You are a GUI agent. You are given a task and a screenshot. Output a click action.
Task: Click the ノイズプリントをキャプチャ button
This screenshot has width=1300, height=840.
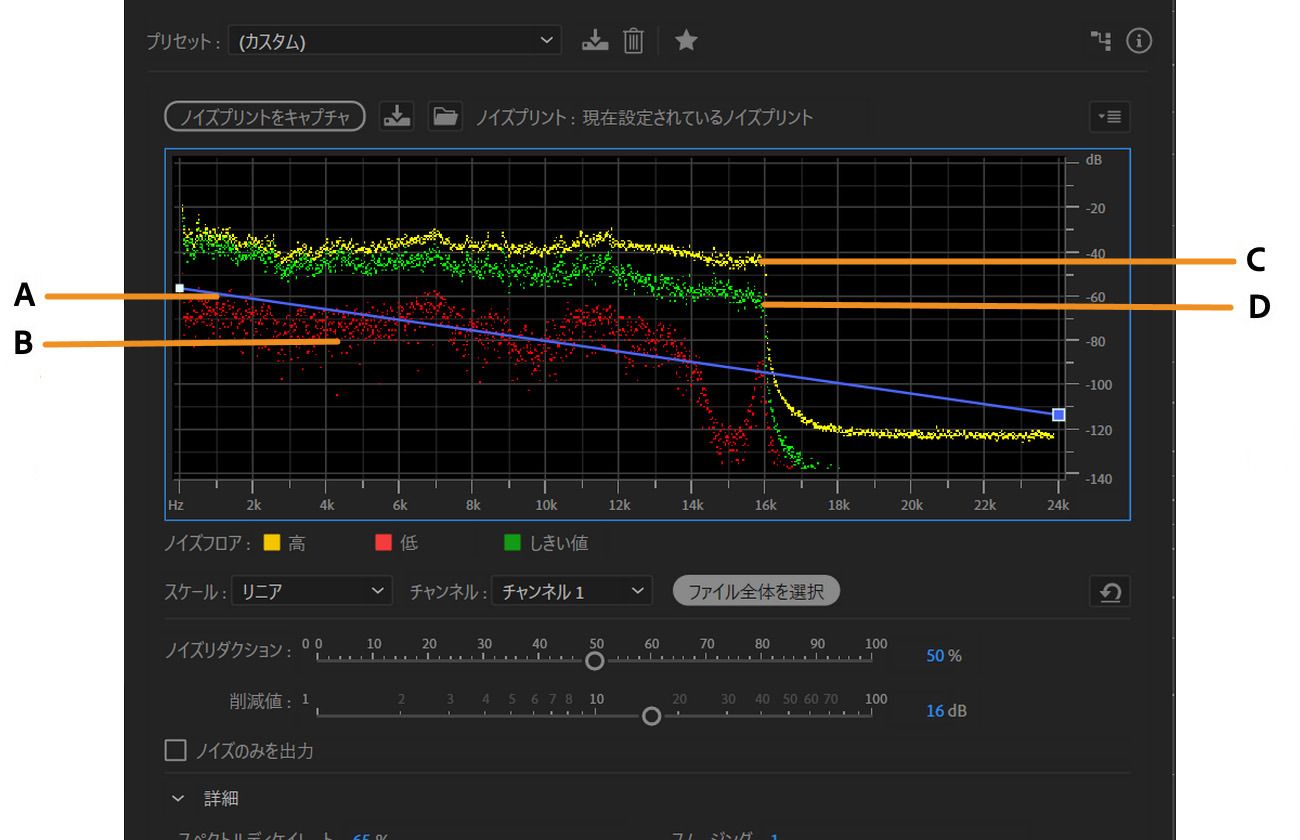pos(264,117)
